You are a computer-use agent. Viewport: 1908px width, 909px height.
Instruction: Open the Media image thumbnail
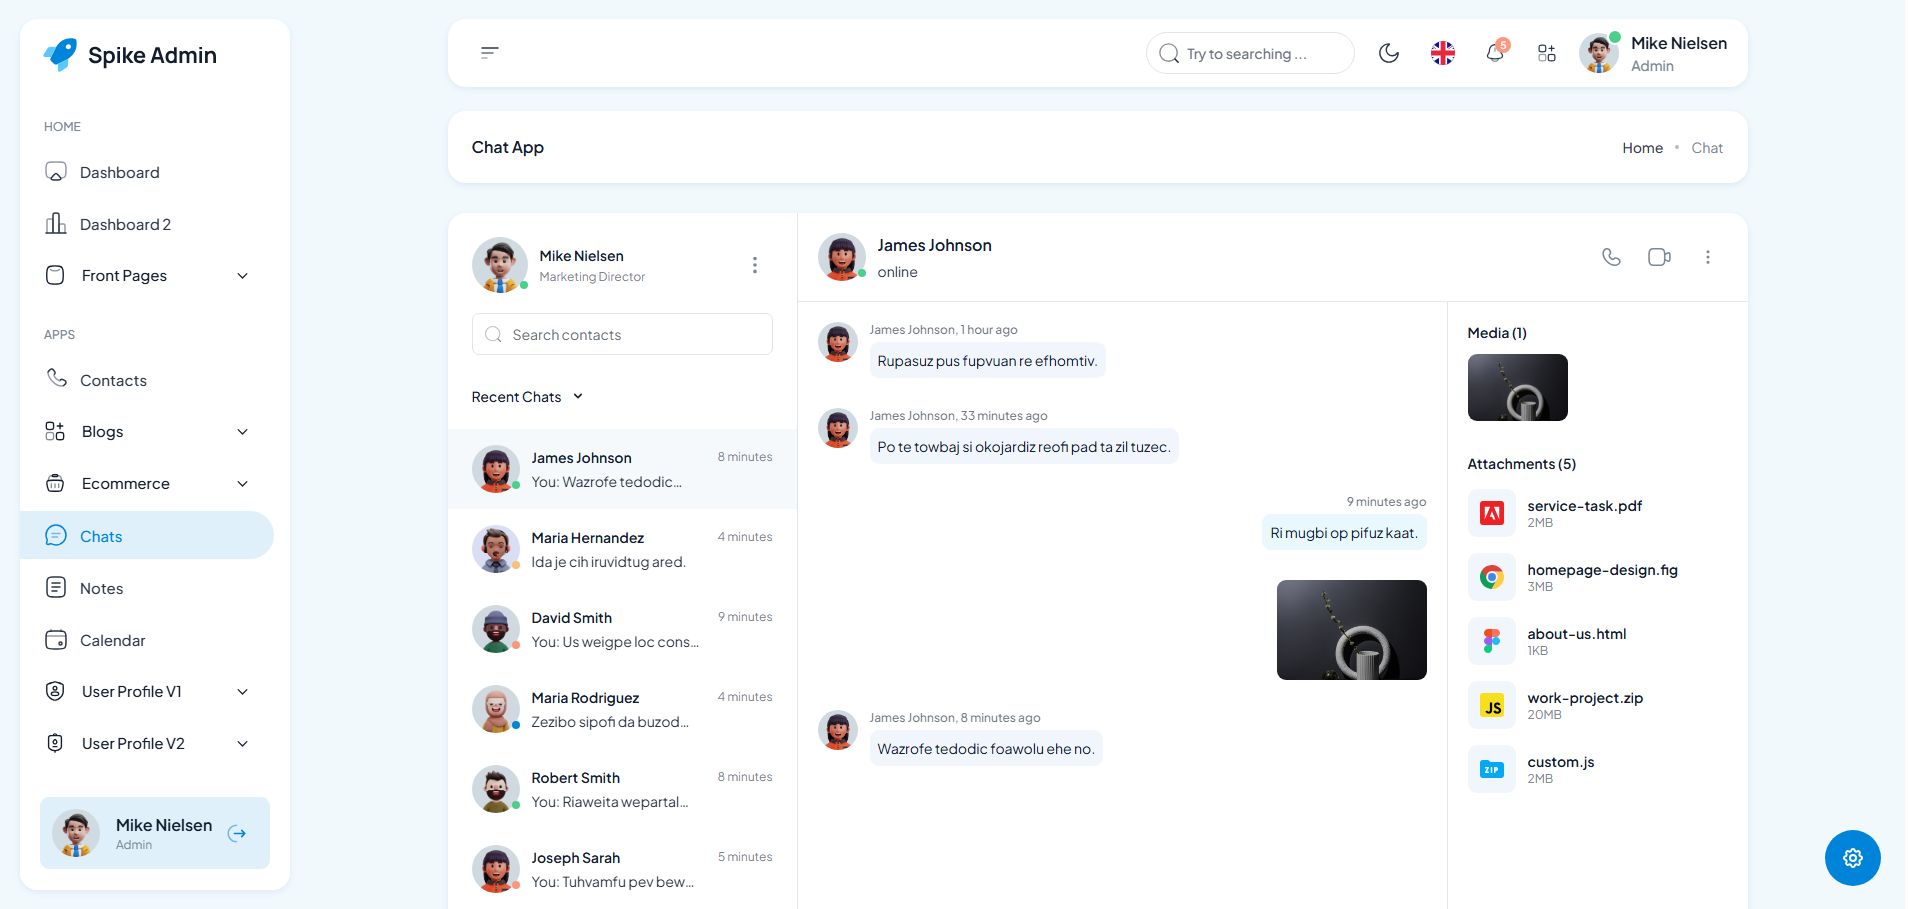1517,387
